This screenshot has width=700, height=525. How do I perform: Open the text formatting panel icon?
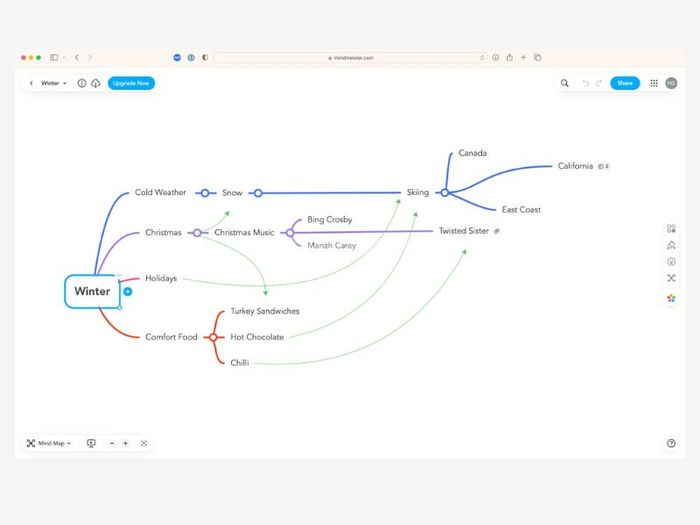pos(671,245)
